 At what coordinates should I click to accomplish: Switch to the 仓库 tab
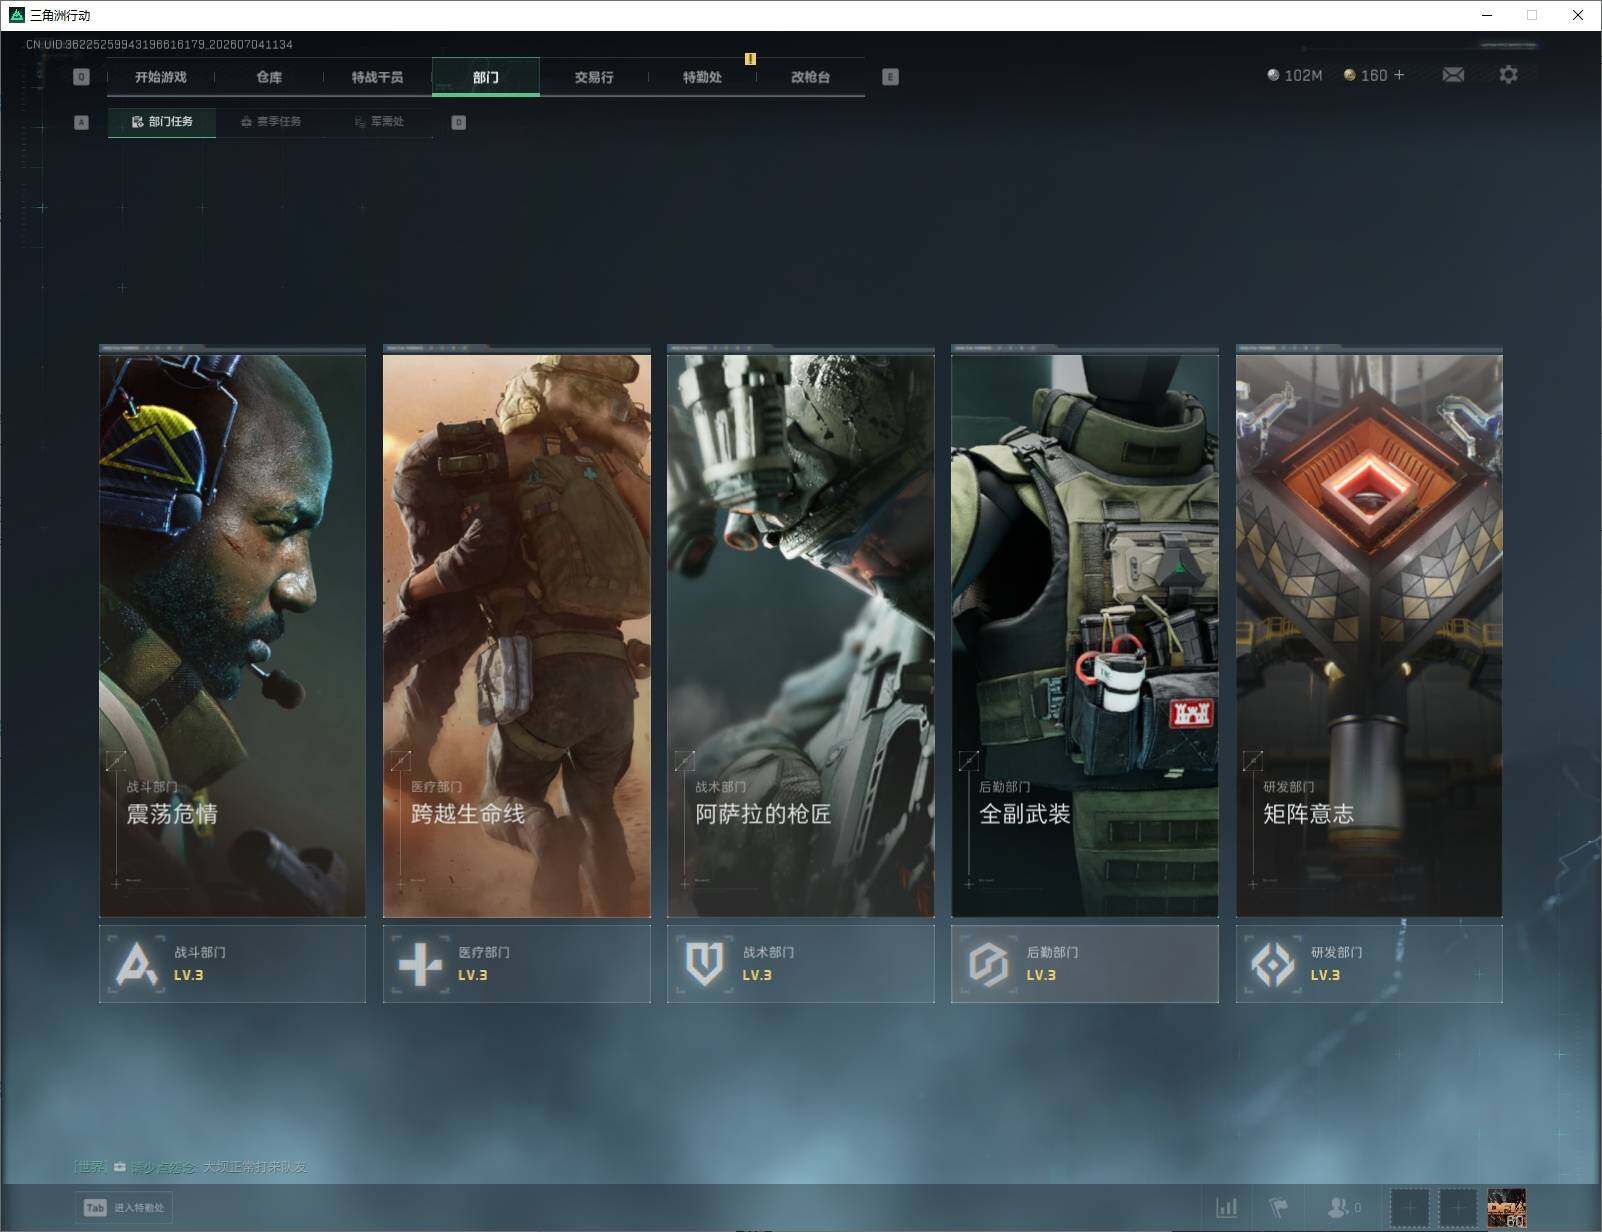click(x=269, y=77)
